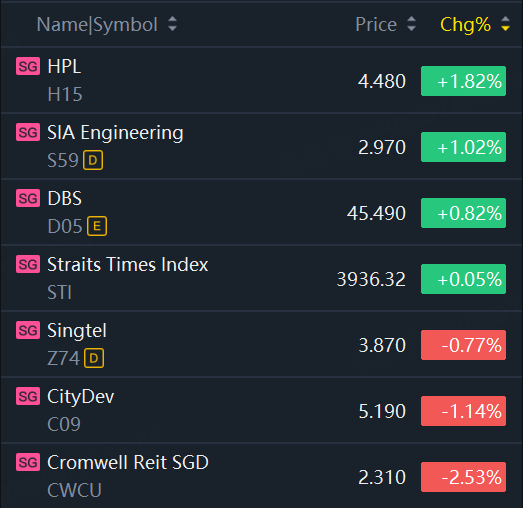
Task: Click the SG market badge next to HPL
Action: (28, 66)
